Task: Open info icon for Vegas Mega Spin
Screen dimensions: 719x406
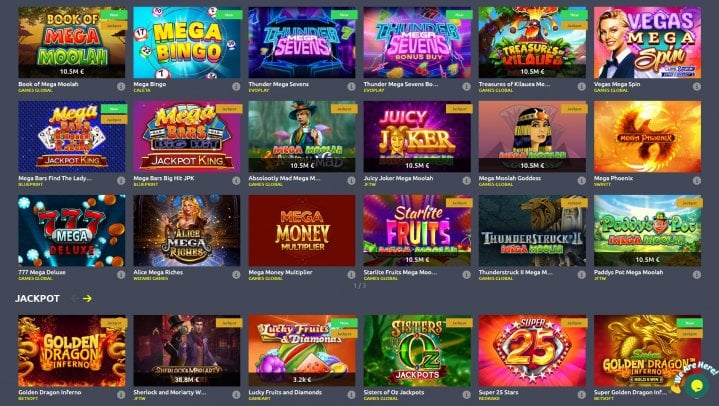Action: (x=697, y=86)
